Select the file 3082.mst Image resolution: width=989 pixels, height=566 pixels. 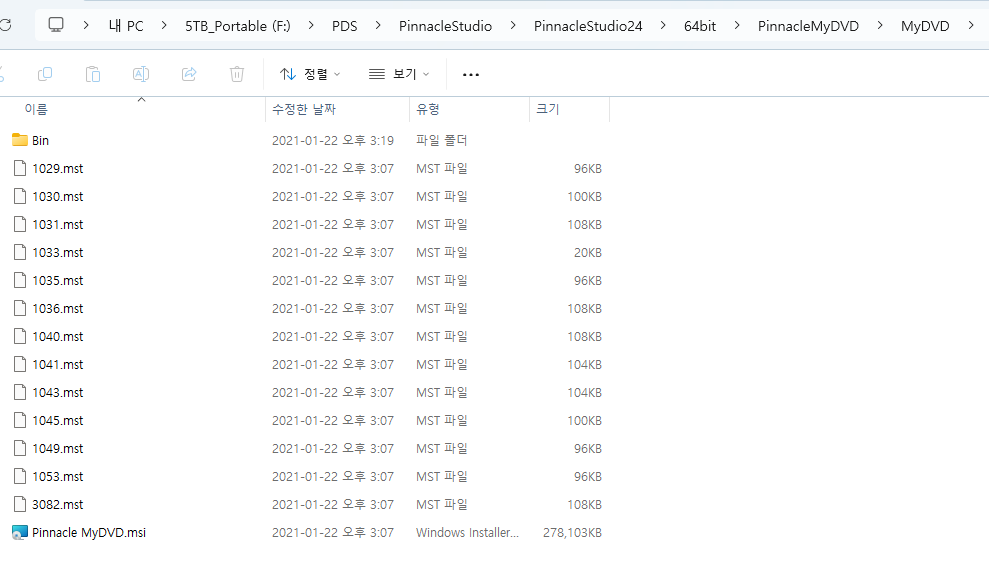tap(57, 505)
